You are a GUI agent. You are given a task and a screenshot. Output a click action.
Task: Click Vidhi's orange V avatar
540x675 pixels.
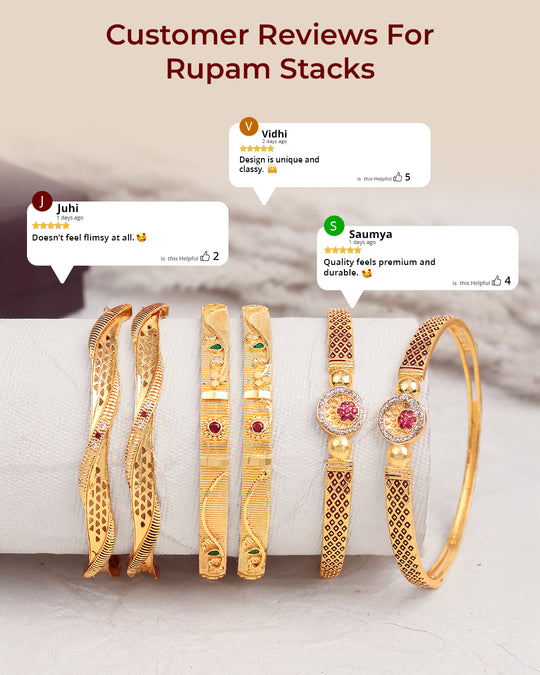[x=249, y=127]
